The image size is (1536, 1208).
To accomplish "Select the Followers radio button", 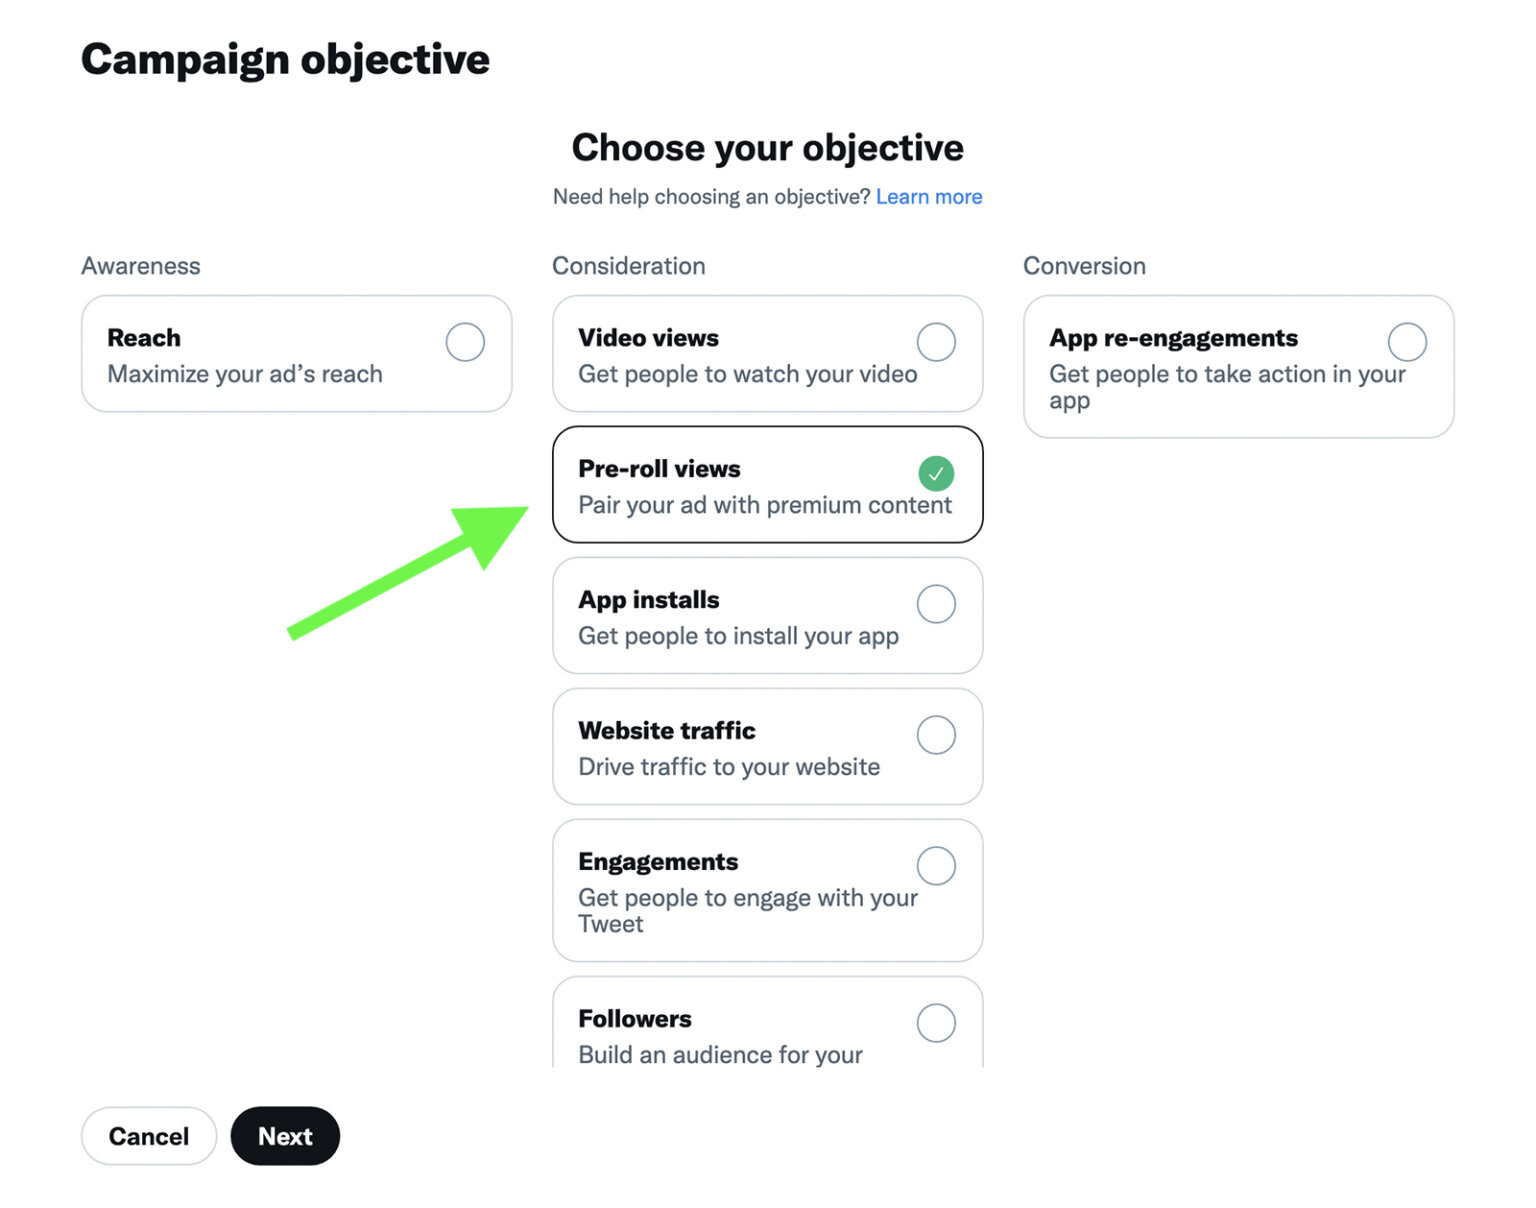I will tap(936, 1022).
